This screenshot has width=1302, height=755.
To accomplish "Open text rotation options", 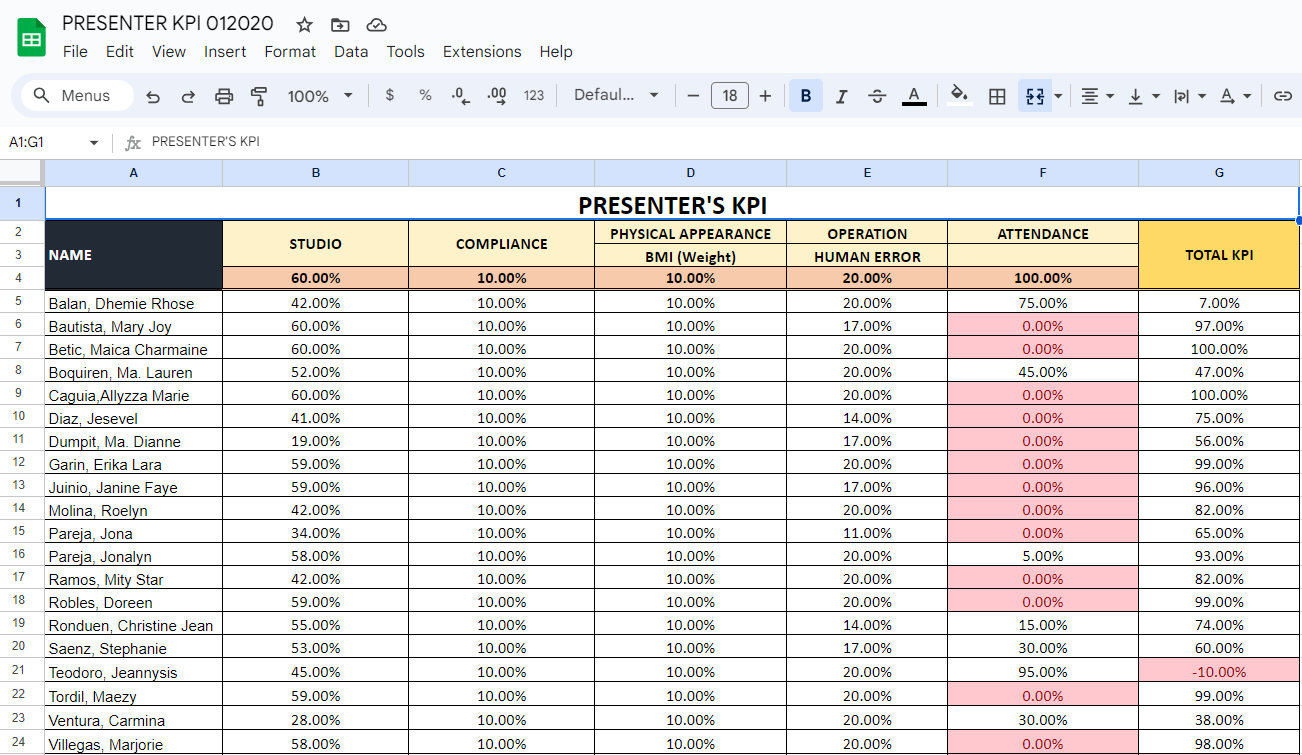I will 1235,96.
